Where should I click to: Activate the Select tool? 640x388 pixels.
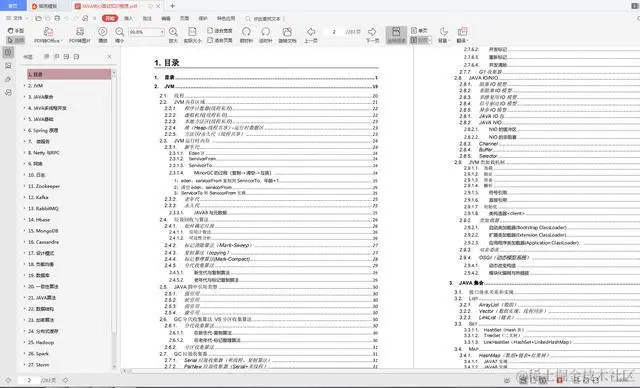tap(16, 40)
